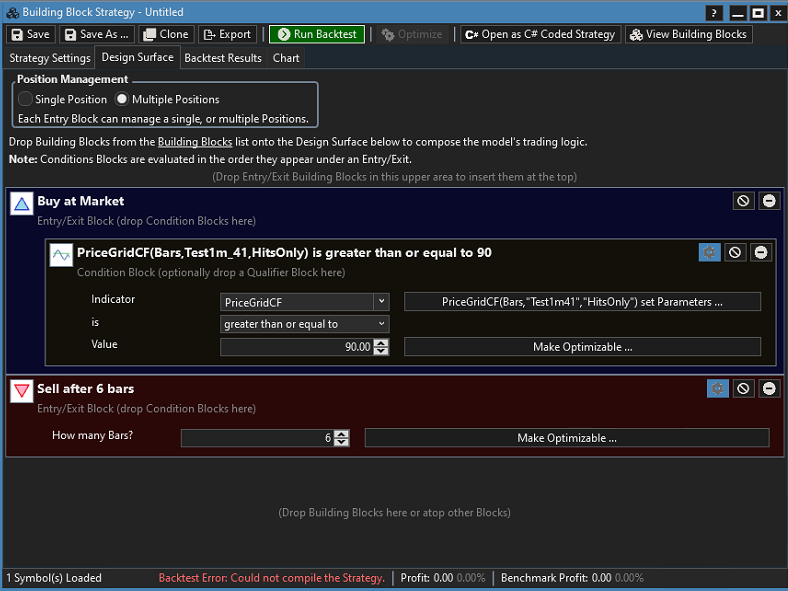Maximize the Building Block Strategy window
Screen dimensions: 788x591
point(758,13)
